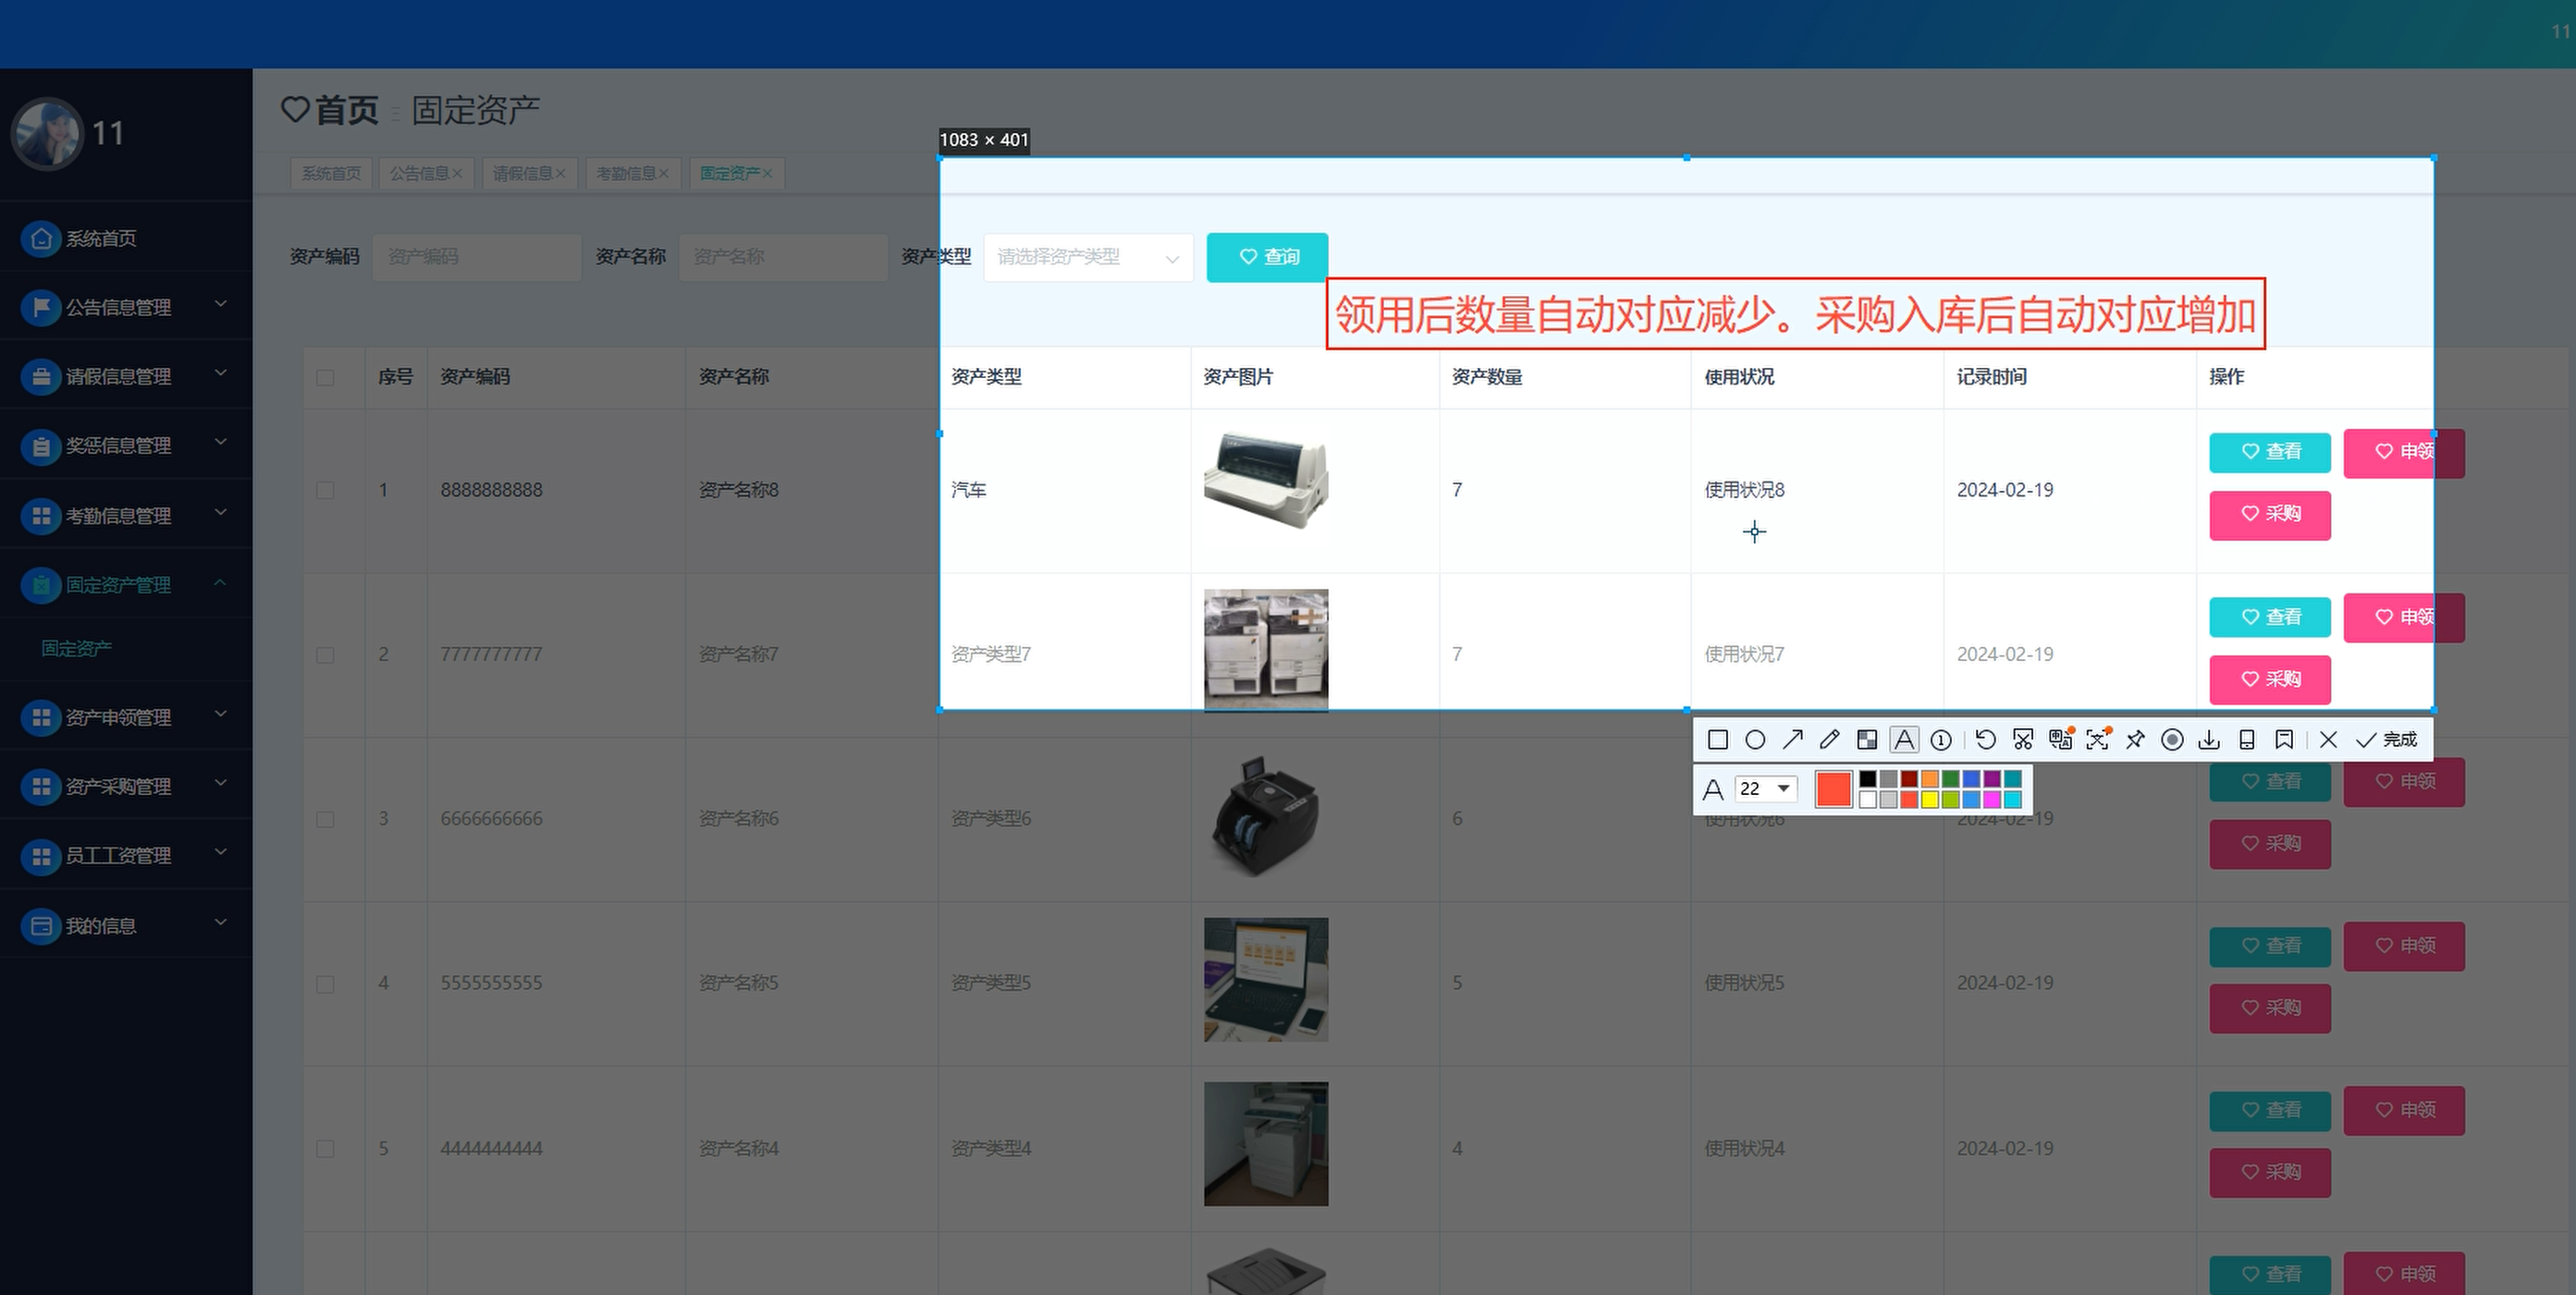
Task: Pin the screenshot to screen
Action: [x=2135, y=739]
